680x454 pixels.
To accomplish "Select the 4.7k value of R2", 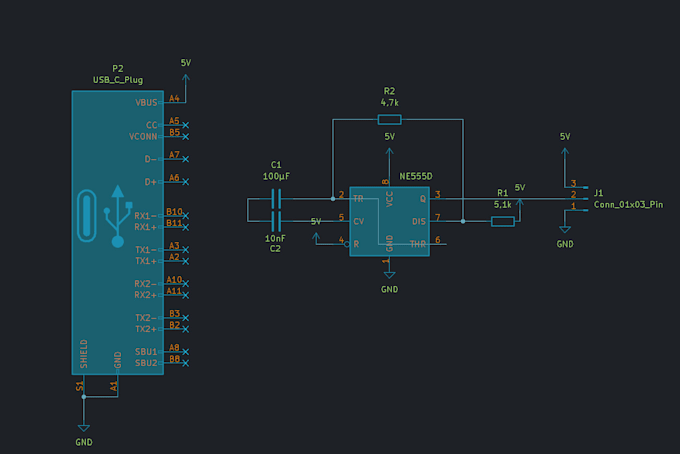I will point(389,103).
